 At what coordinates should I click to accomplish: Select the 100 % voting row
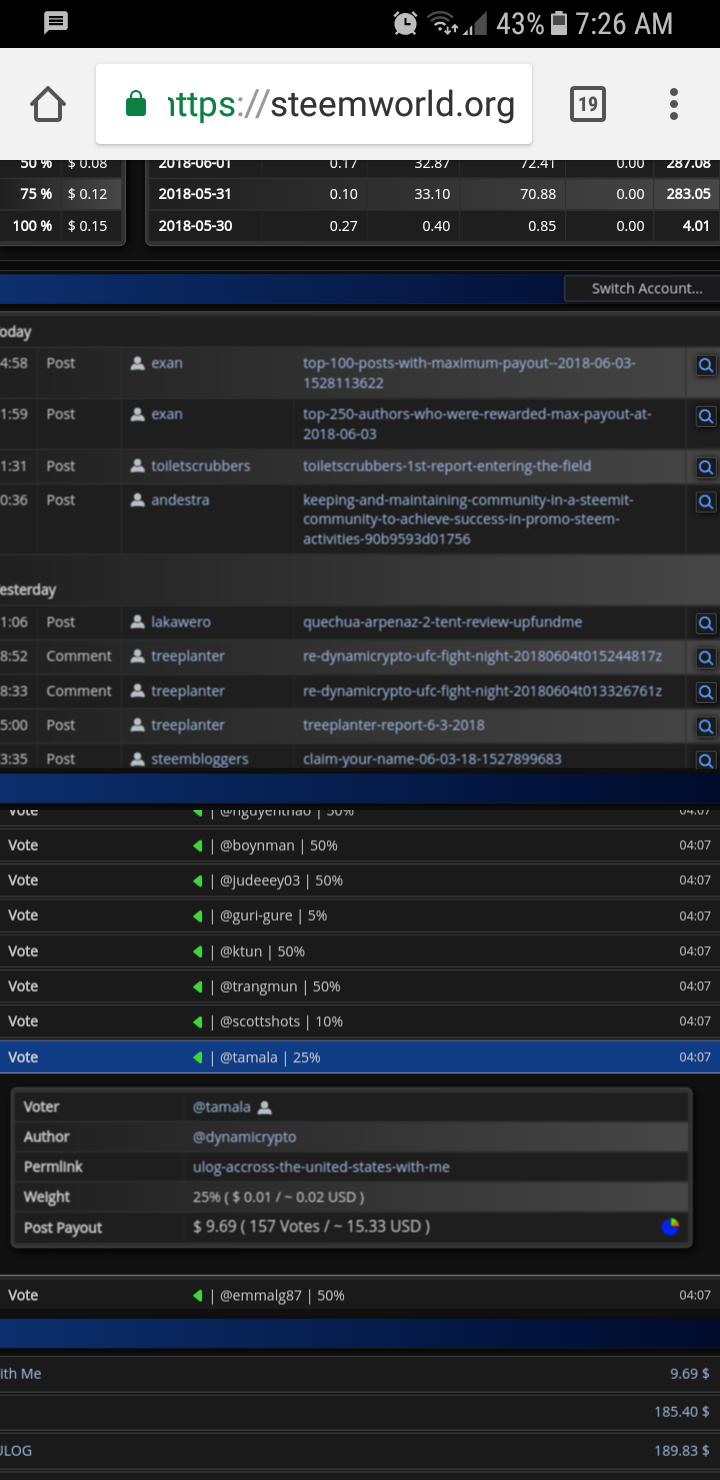point(61,226)
